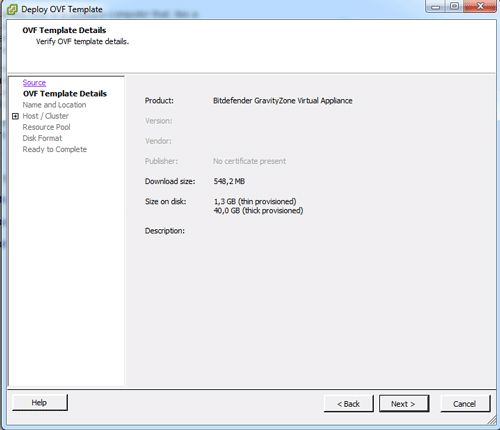500x430 pixels.
Task: Click the 1,3 GB (thin provisioned) value
Action: 255,201
